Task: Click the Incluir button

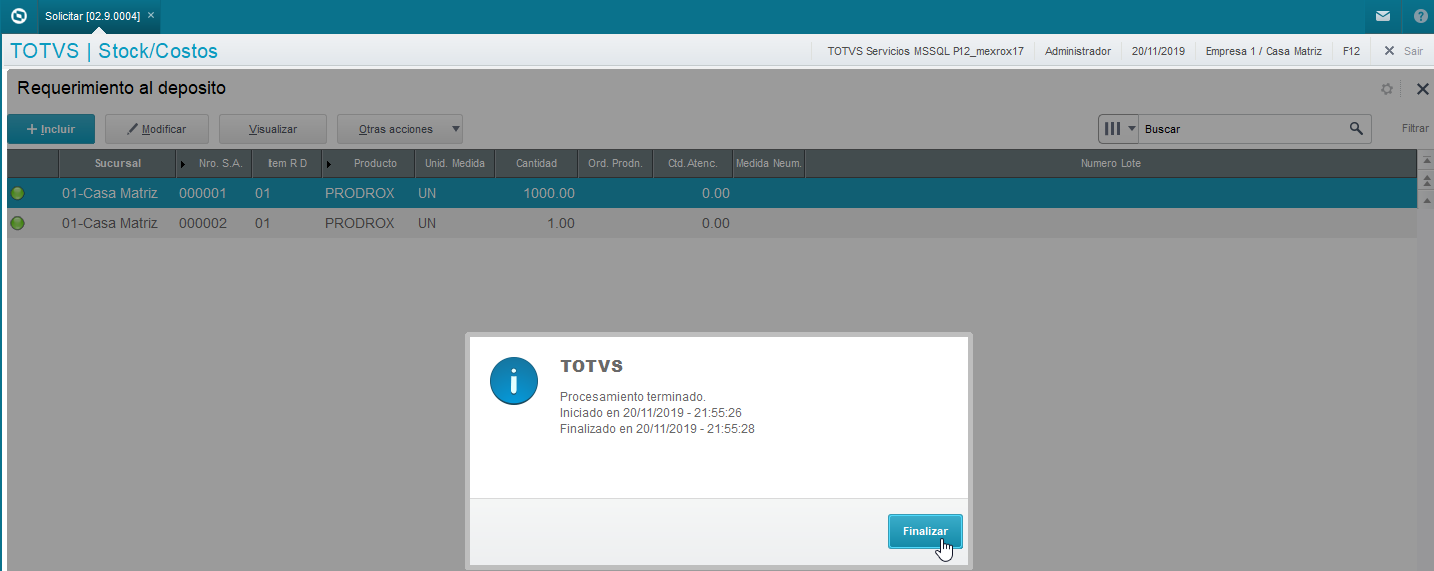Action: (51, 129)
